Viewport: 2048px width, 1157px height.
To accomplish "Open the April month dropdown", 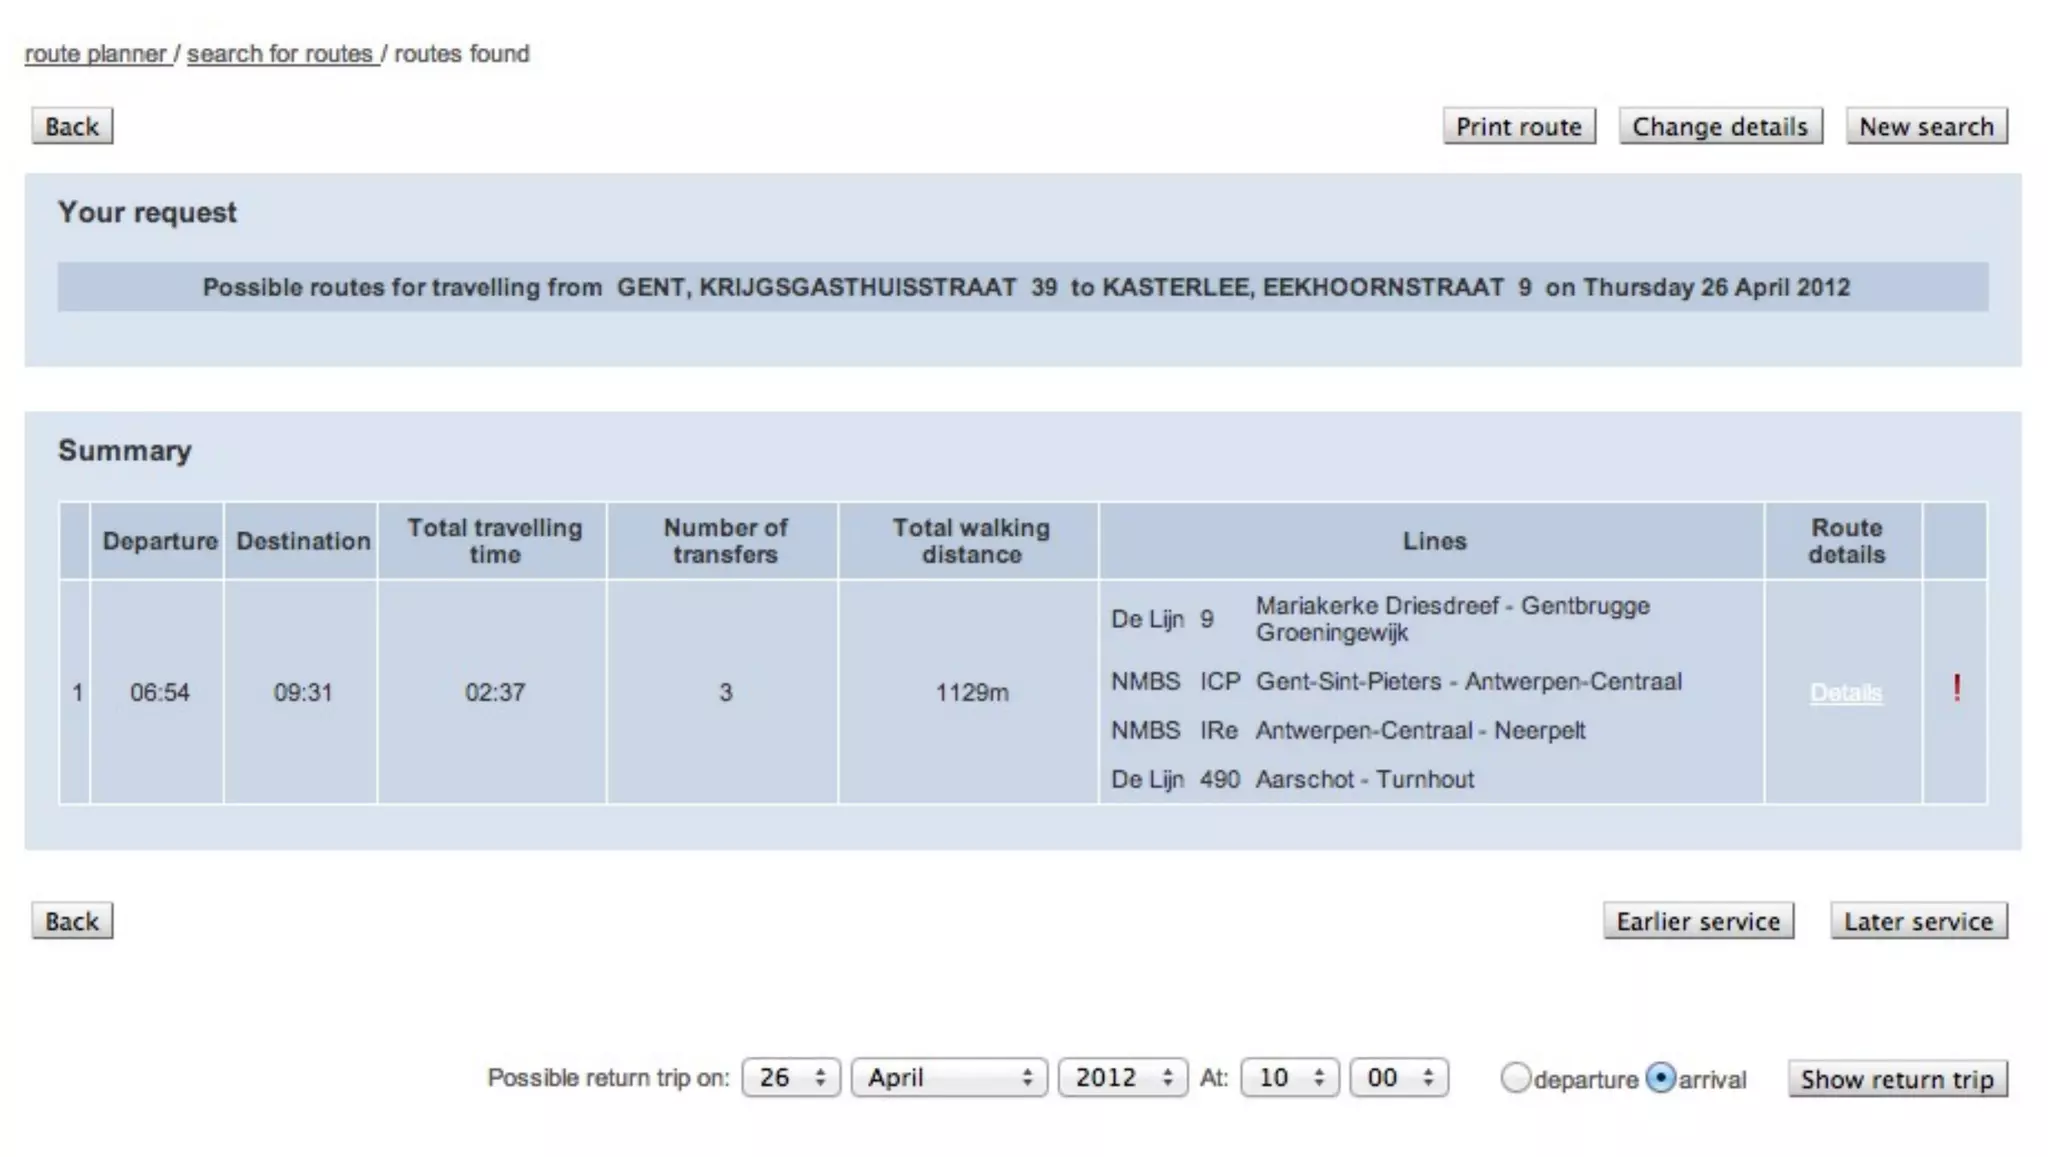I will [948, 1078].
